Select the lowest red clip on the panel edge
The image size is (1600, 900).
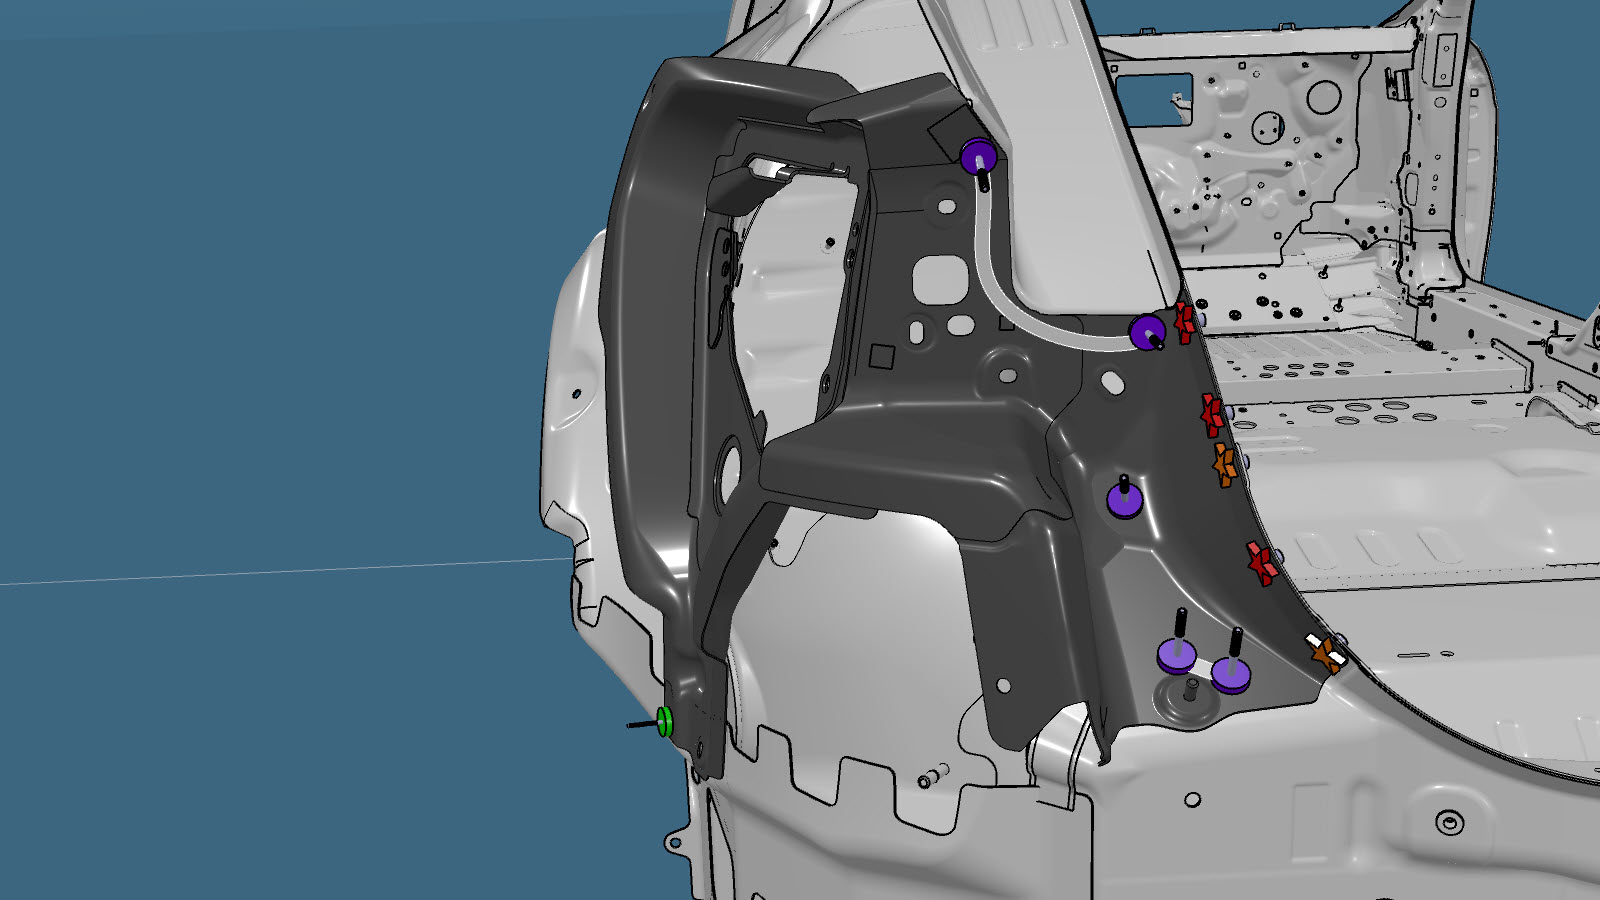tap(1262, 563)
